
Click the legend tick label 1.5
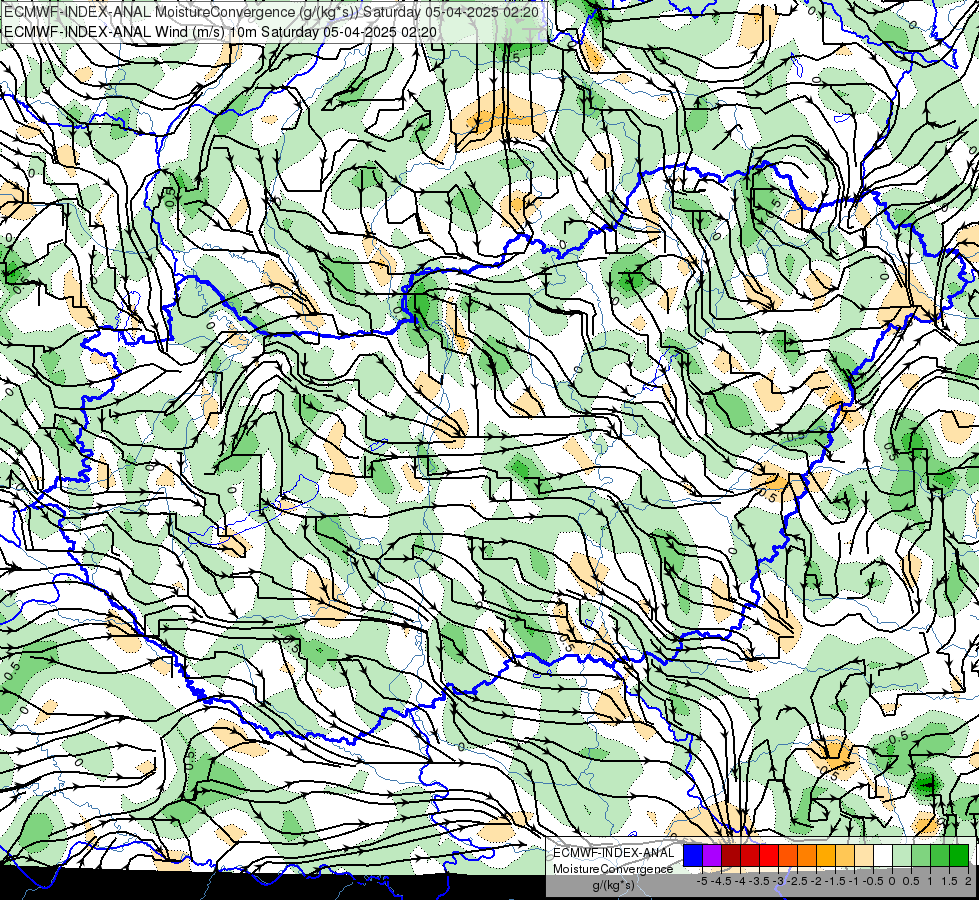pyautogui.click(x=948, y=881)
